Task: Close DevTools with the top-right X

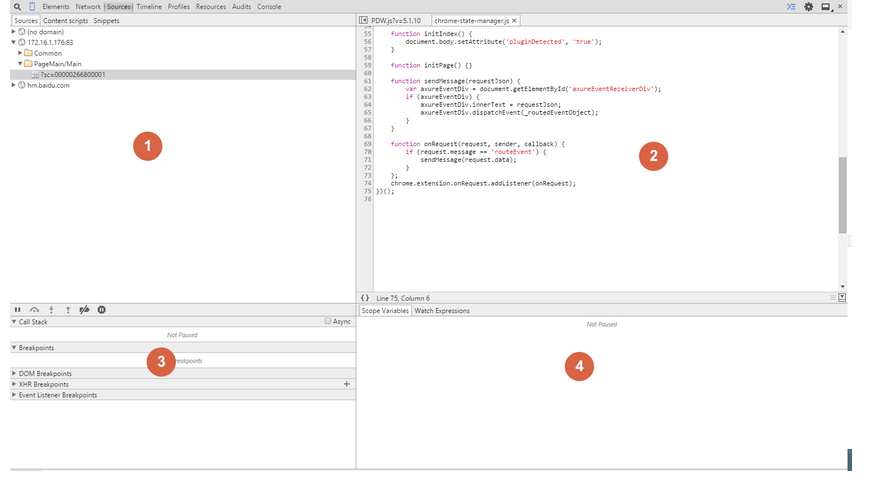Action: (x=840, y=6)
